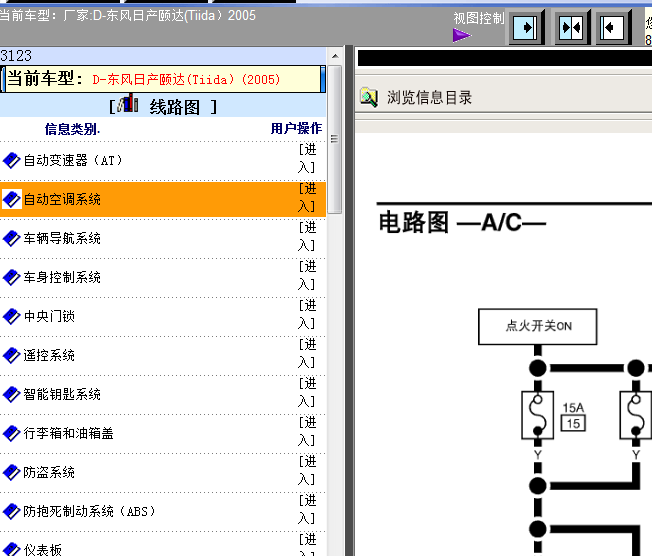Click the blue book icon for 自动变速器（AT）
The image size is (652, 556).
[12, 161]
